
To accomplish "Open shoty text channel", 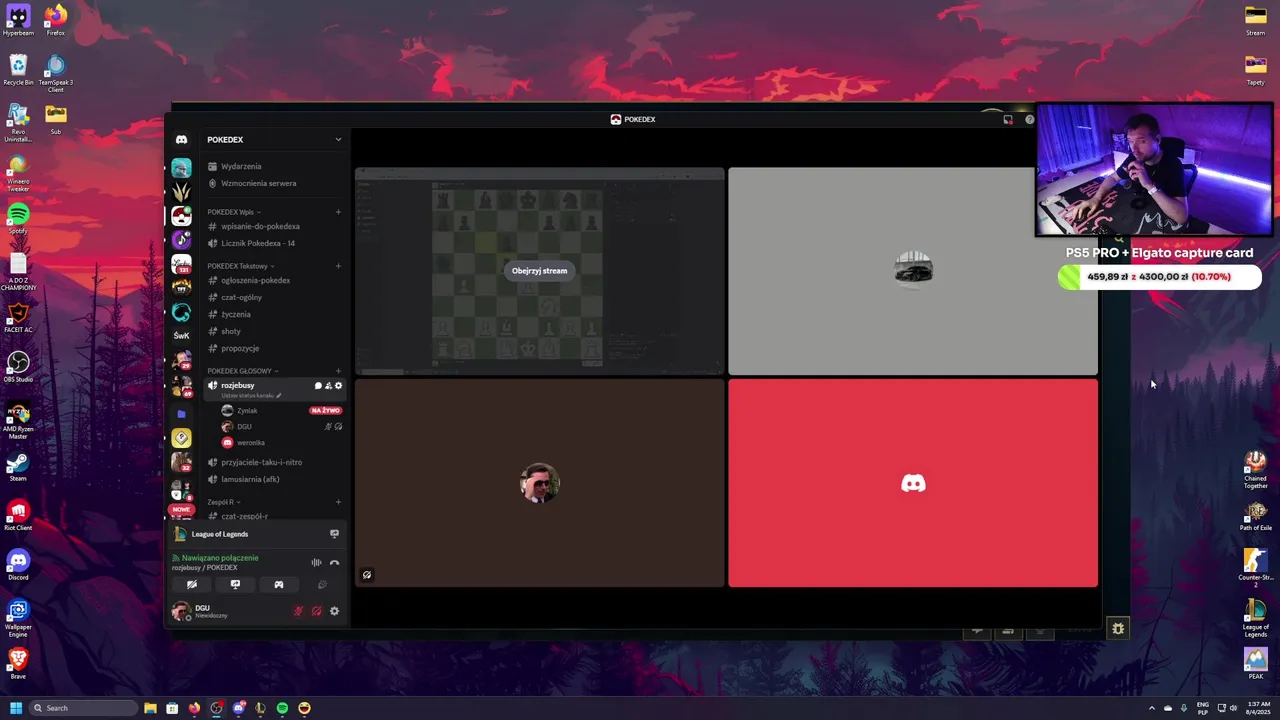I will (274, 331).
